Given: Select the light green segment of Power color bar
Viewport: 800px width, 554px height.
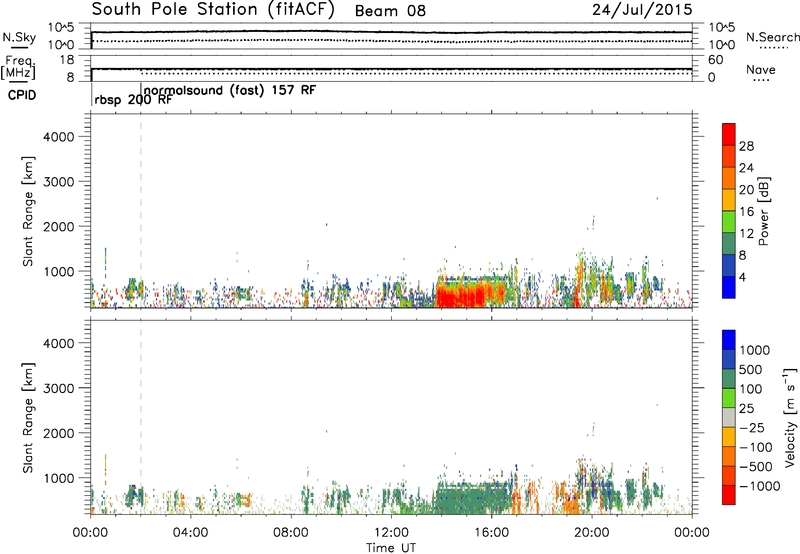Looking at the screenshot, I should pyautogui.click(x=729, y=222).
